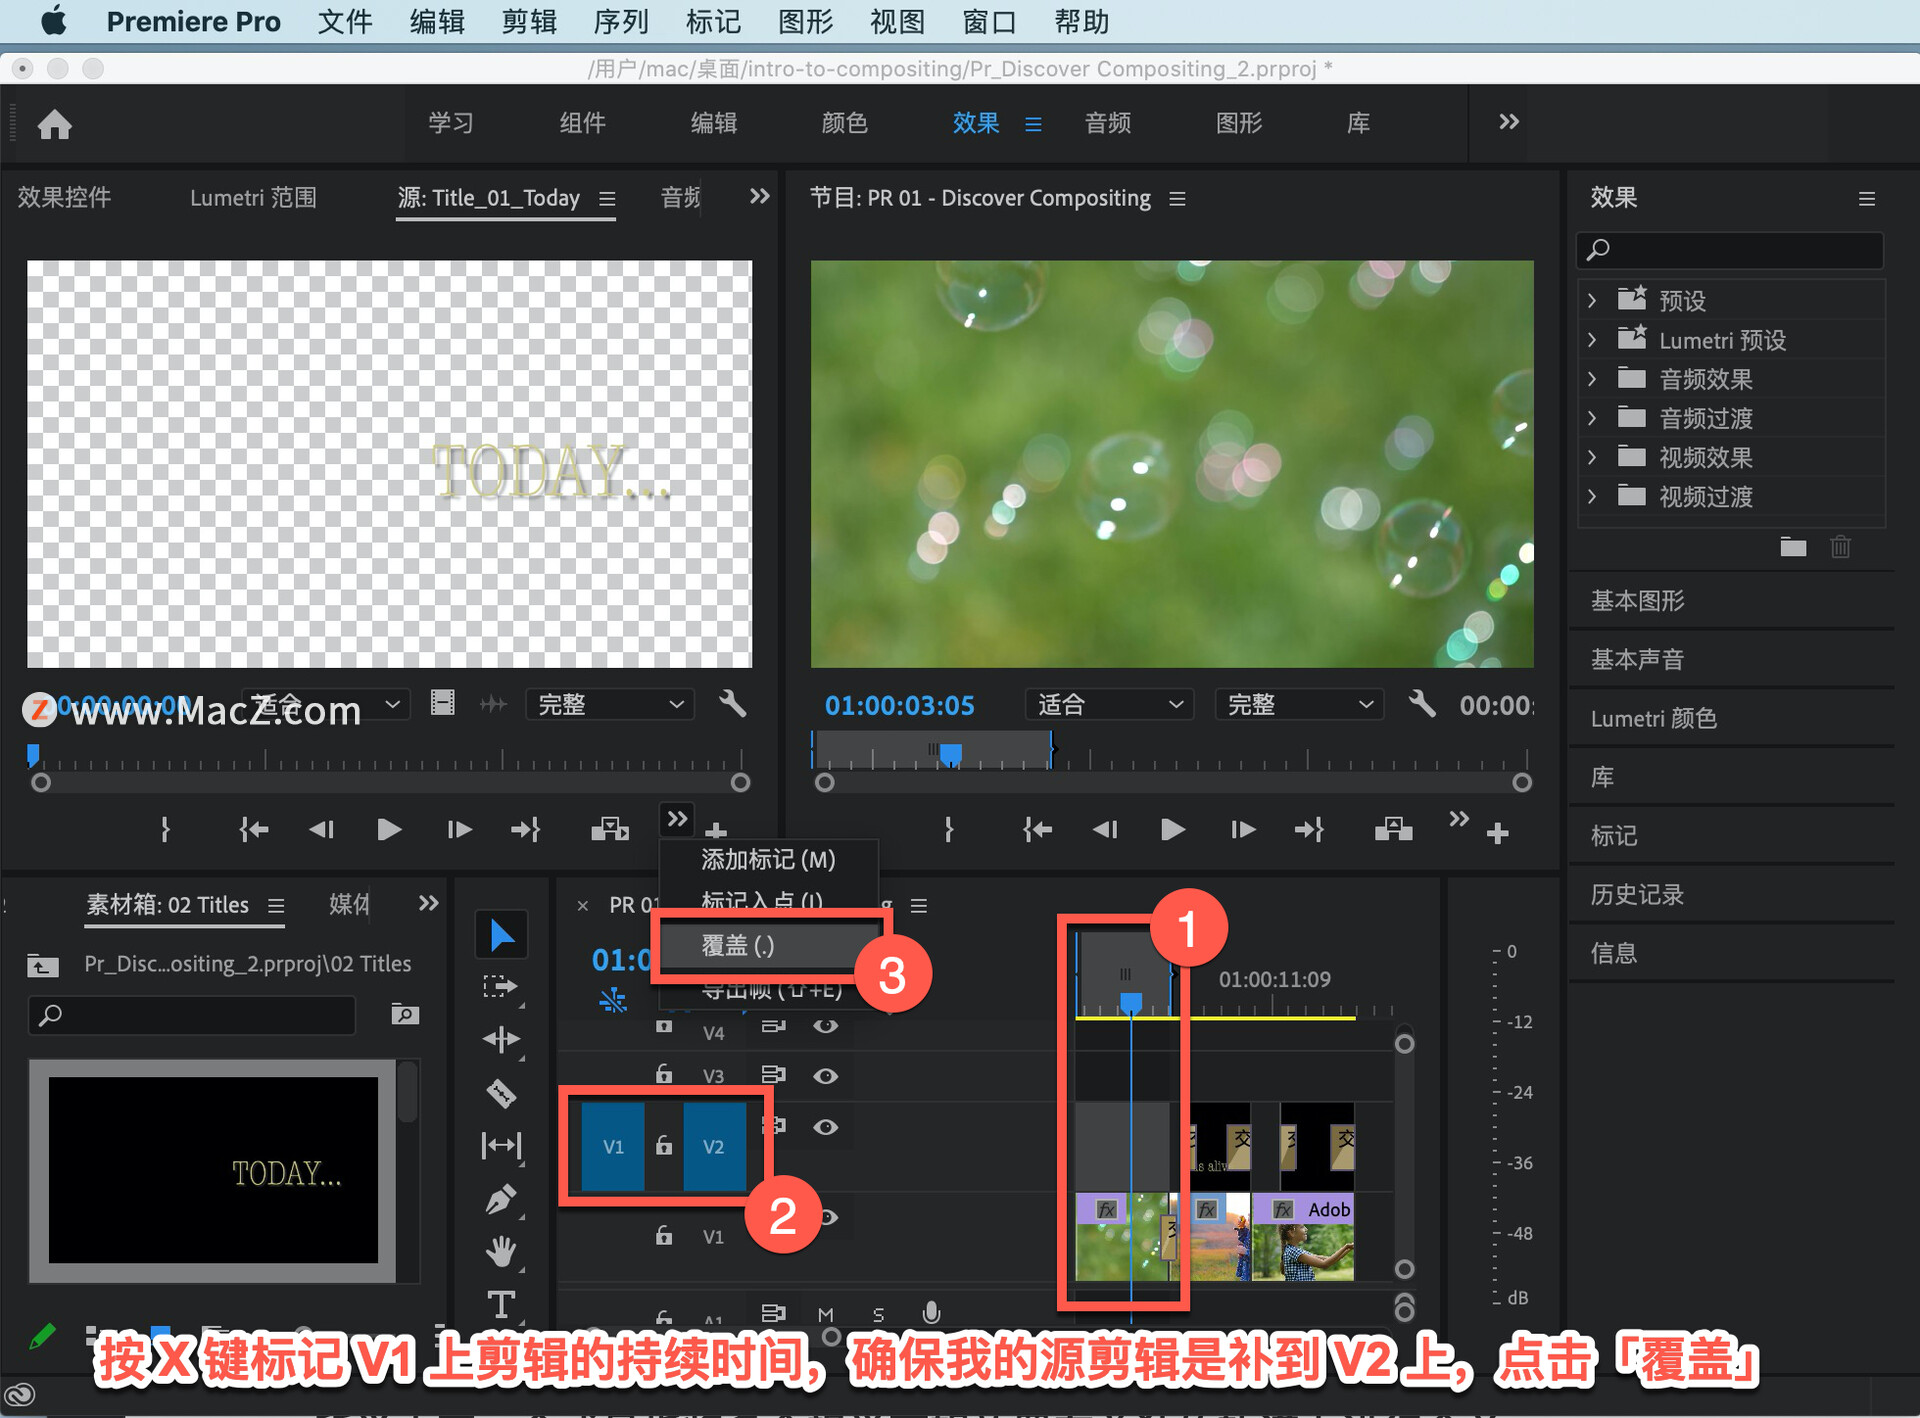
Task: Go to the Home screen icon
Action: (55, 124)
